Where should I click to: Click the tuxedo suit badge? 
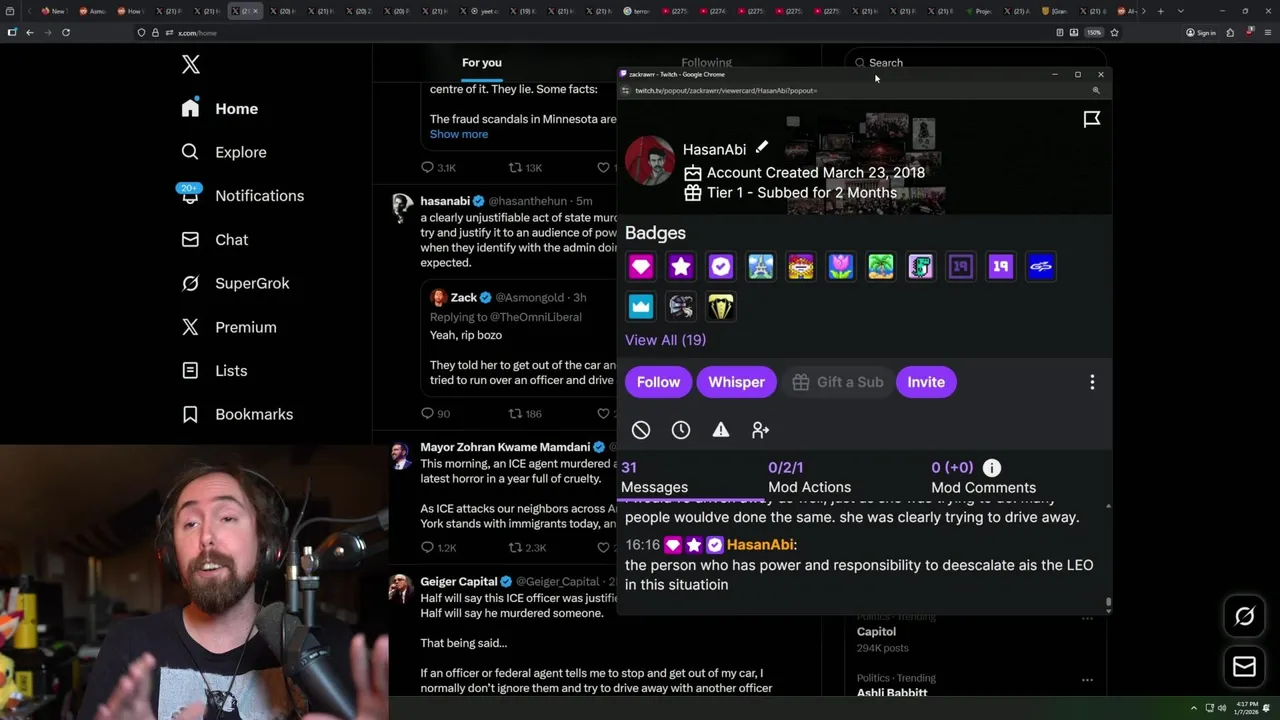(721, 307)
